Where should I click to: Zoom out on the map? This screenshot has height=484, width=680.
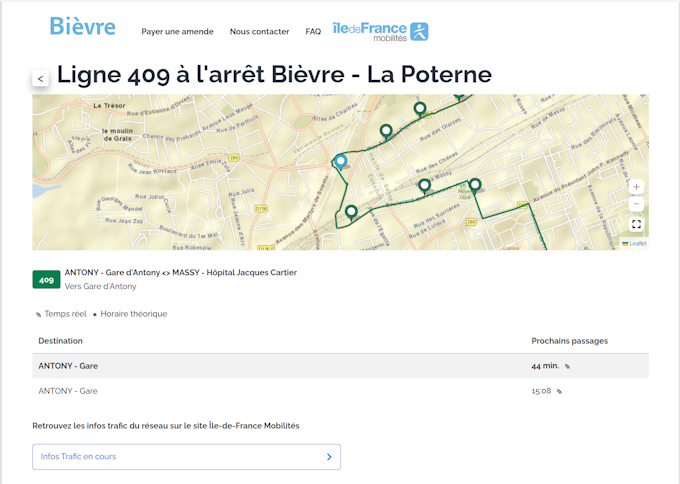(636, 205)
